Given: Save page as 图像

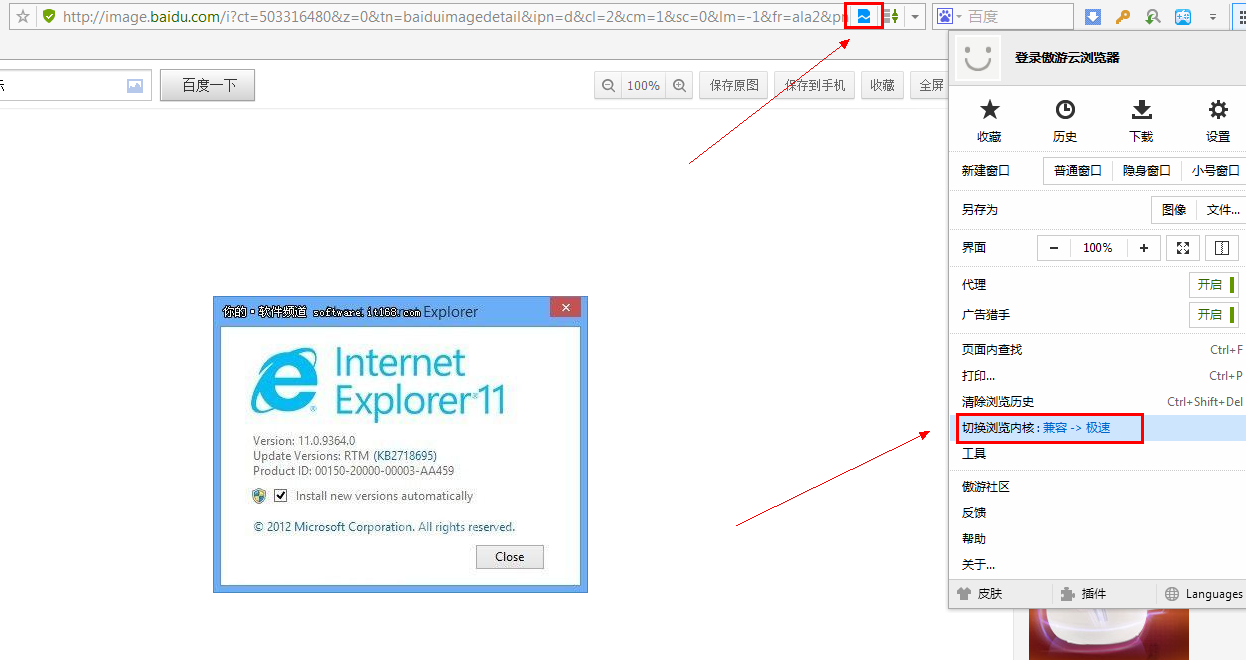Looking at the screenshot, I should pyautogui.click(x=1174, y=210).
